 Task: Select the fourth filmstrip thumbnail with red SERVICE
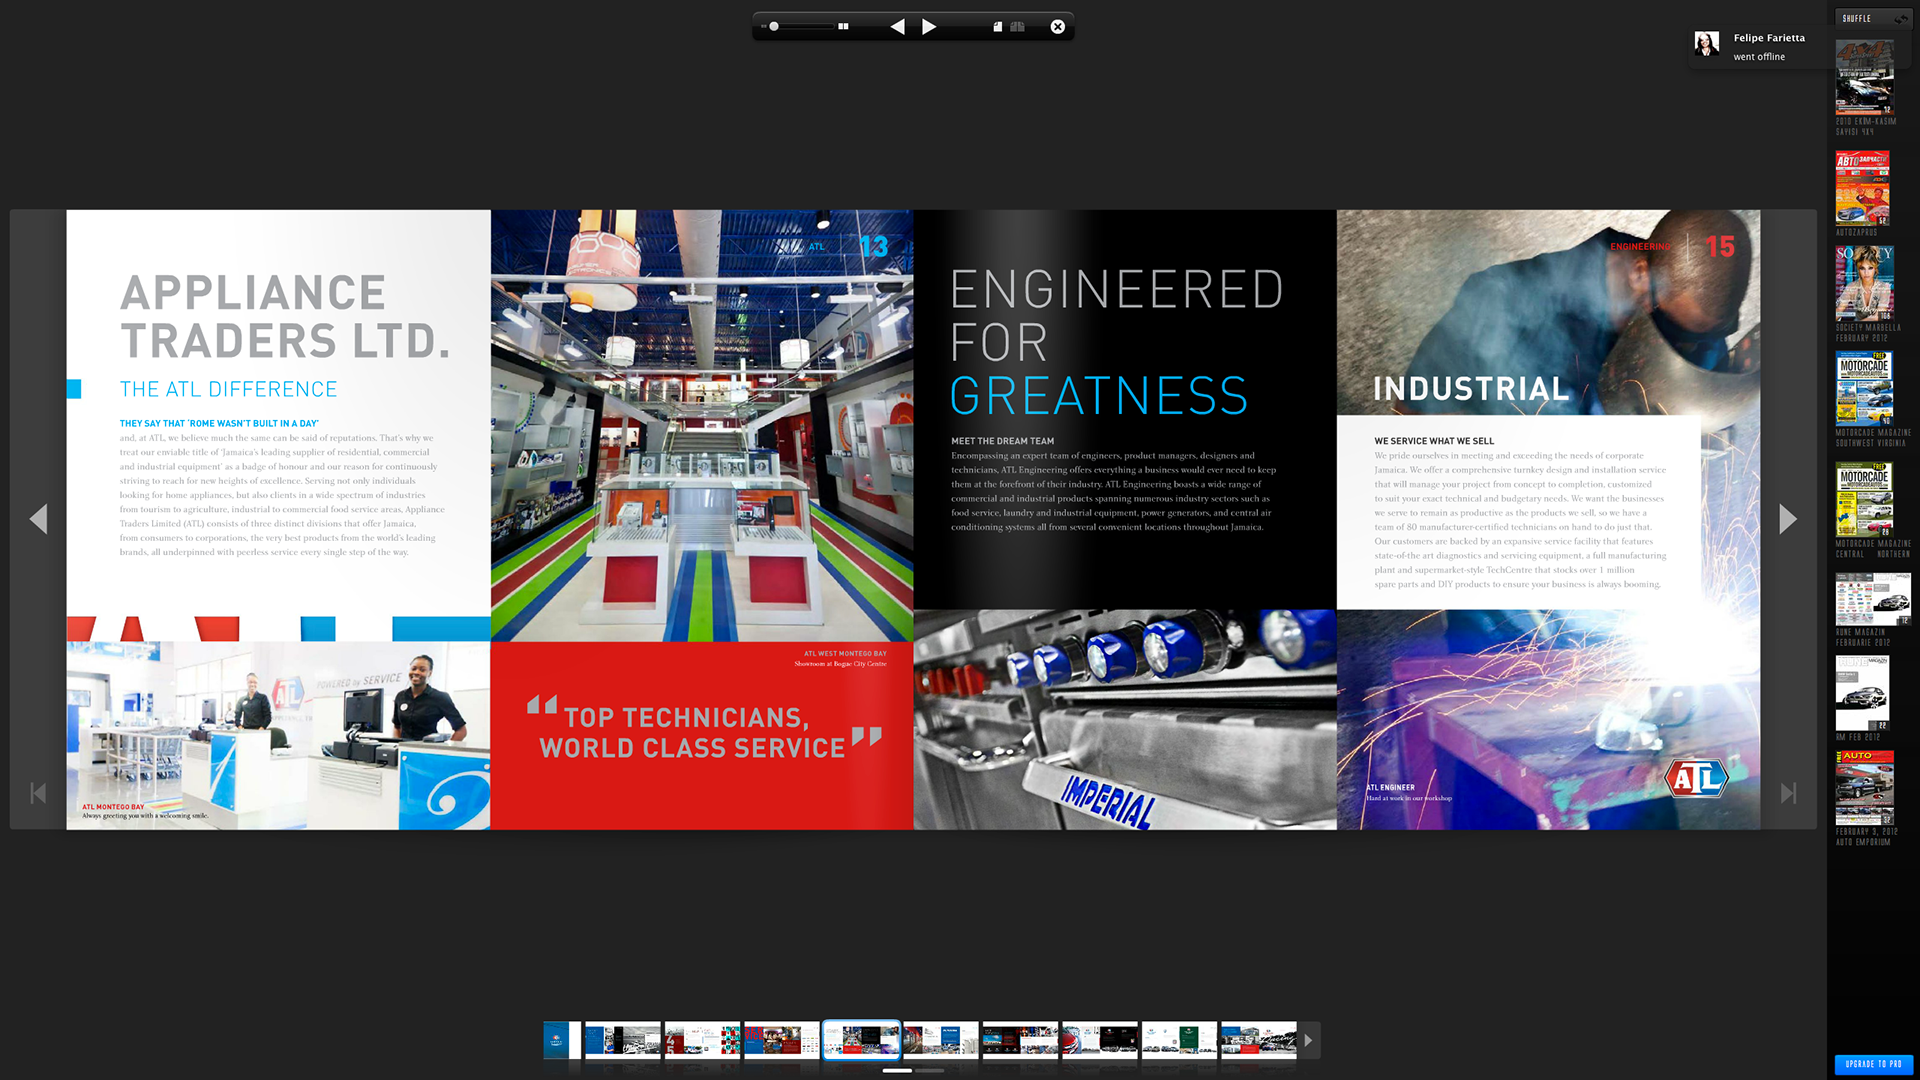click(x=782, y=1040)
